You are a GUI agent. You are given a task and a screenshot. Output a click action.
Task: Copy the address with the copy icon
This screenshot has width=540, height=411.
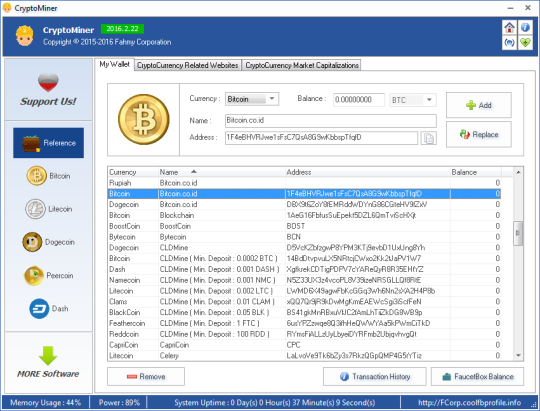[428, 138]
